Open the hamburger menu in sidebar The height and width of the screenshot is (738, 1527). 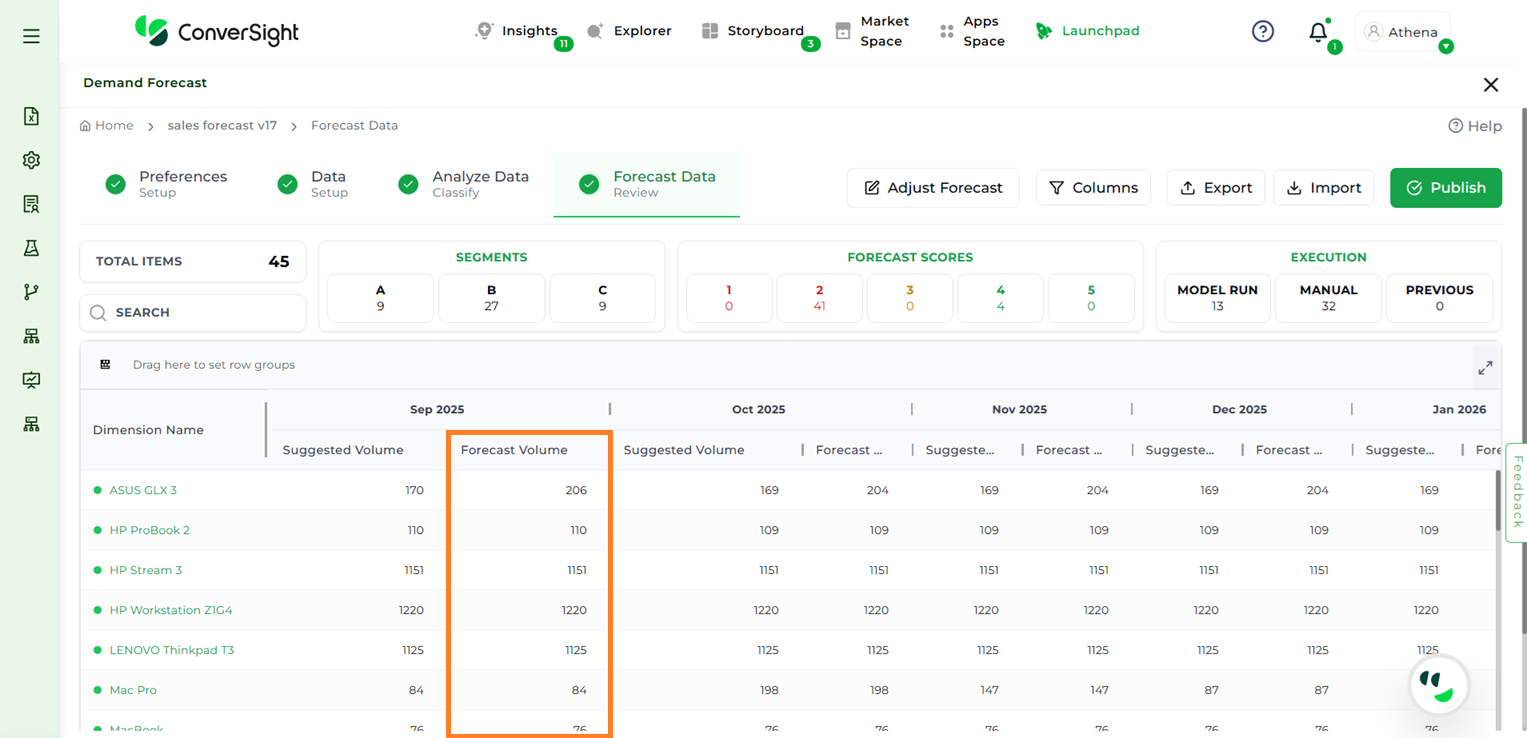click(31, 36)
